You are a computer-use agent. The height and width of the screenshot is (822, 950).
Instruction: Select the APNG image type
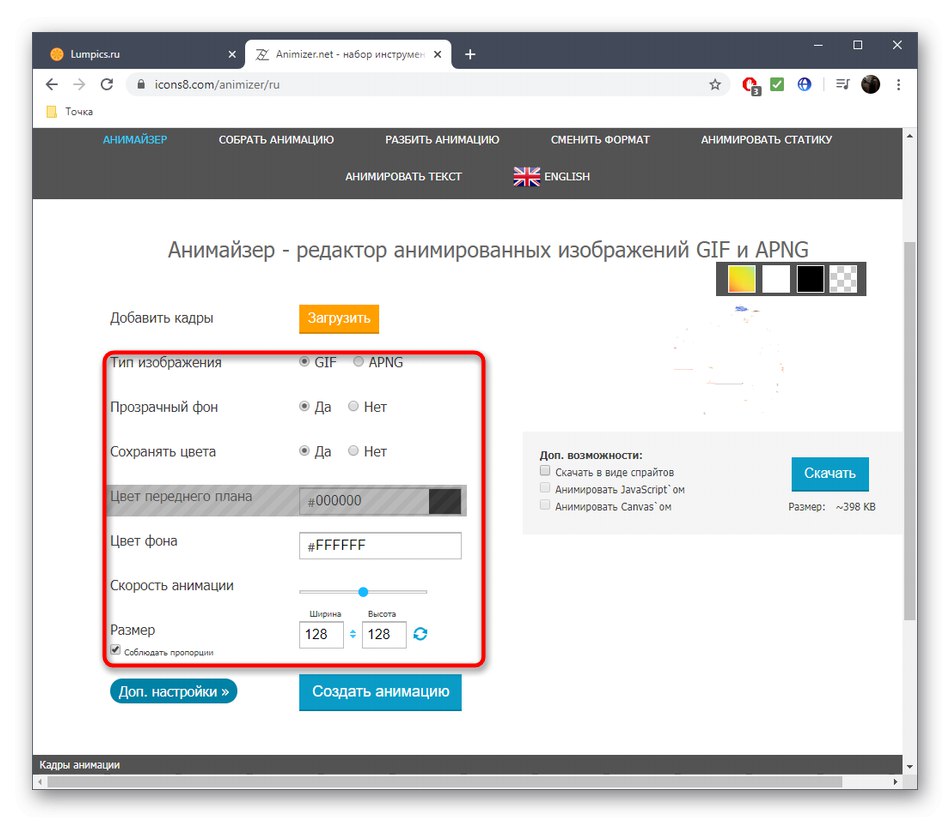[x=358, y=362]
